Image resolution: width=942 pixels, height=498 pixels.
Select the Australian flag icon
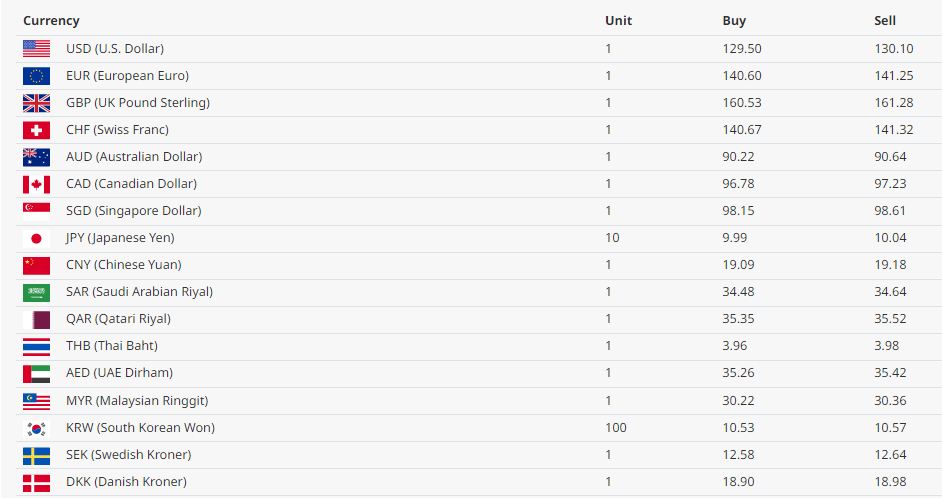tap(36, 157)
